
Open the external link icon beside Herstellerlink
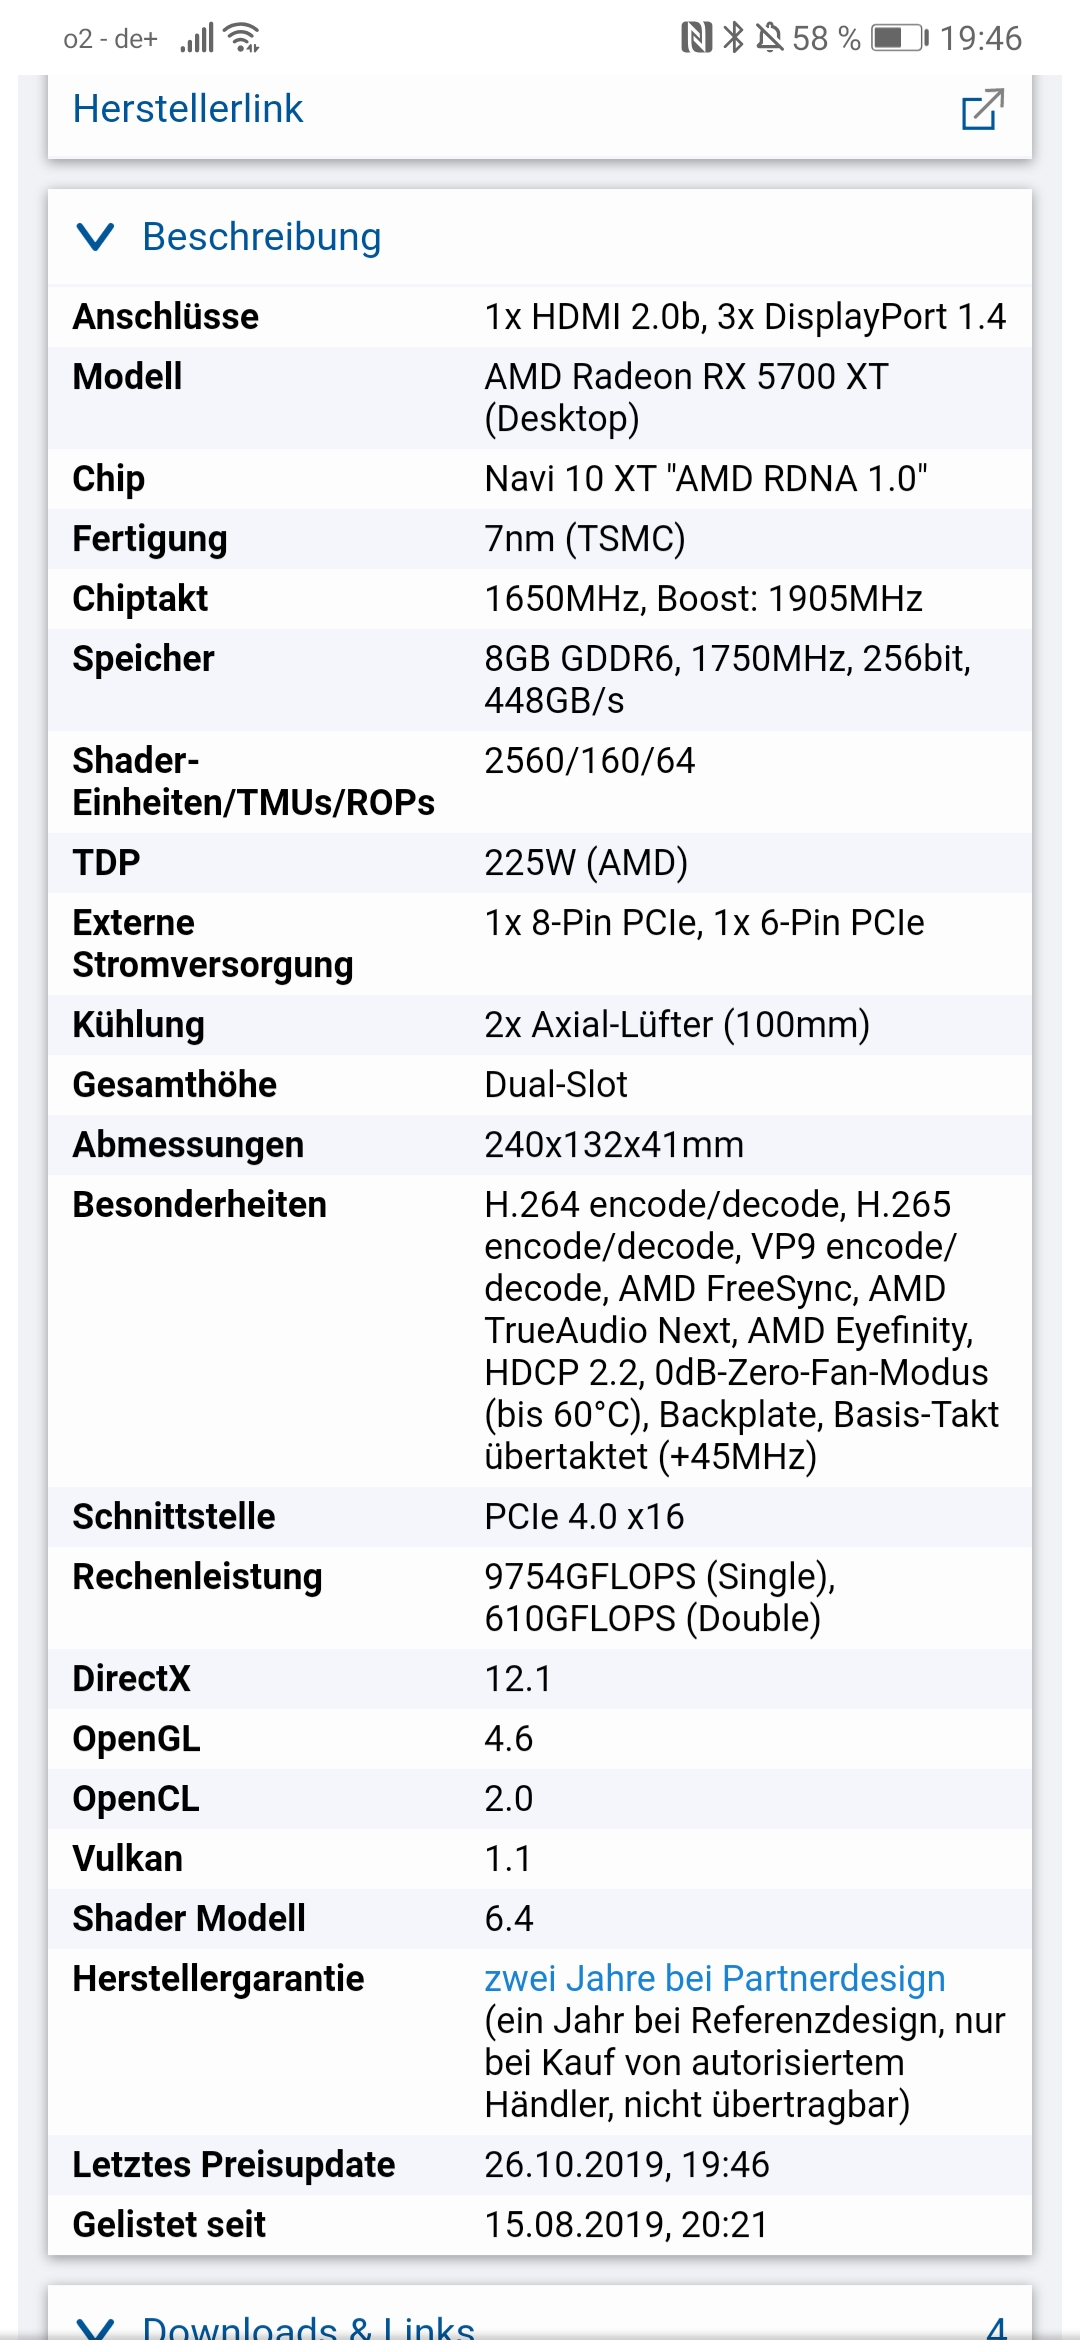(982, 110)
